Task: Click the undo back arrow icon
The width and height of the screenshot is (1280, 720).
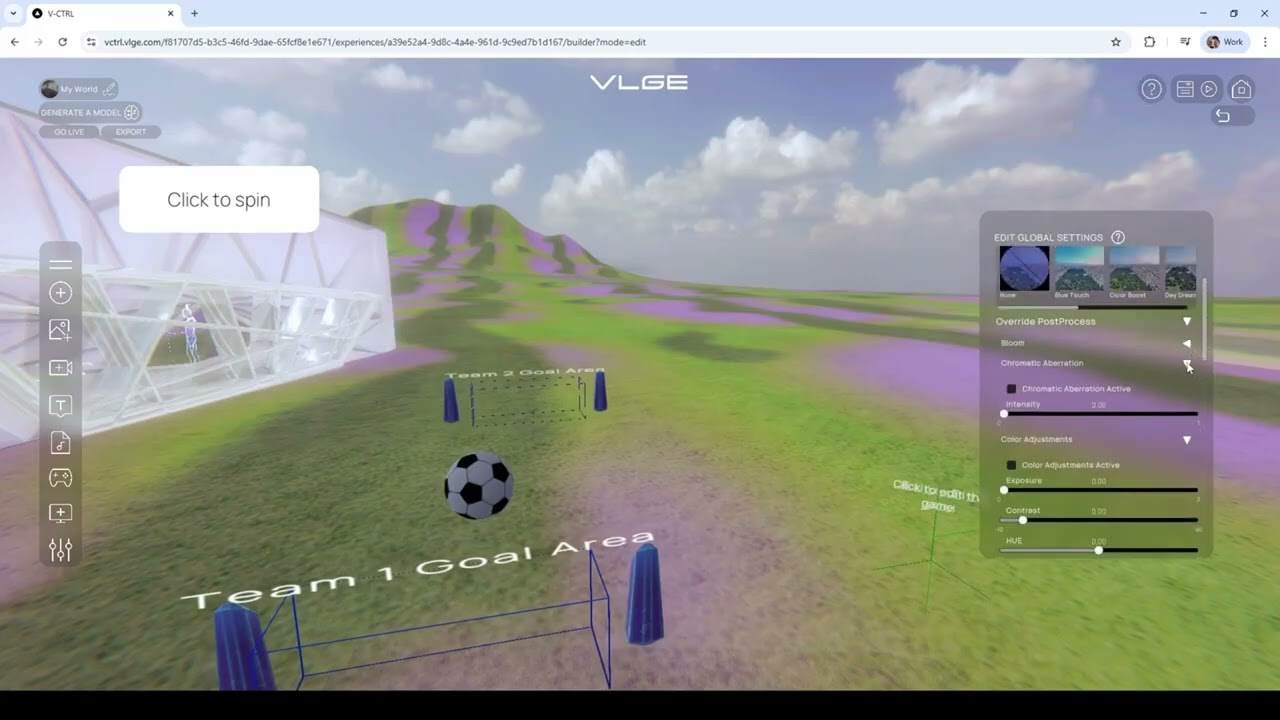Action: click(1222, 116)
